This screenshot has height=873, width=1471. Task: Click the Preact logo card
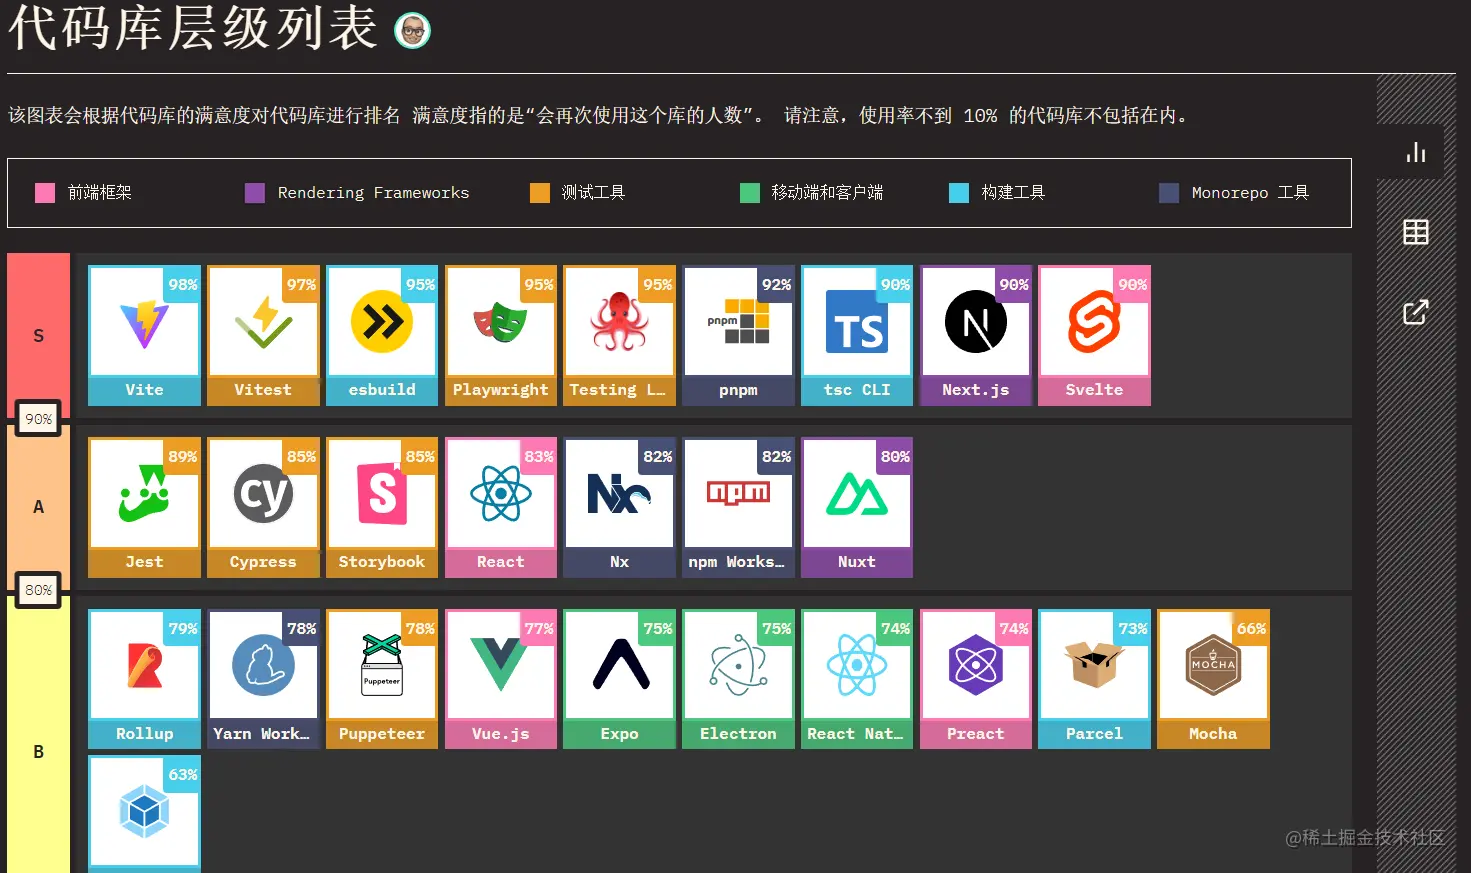(x=976, y=679)
